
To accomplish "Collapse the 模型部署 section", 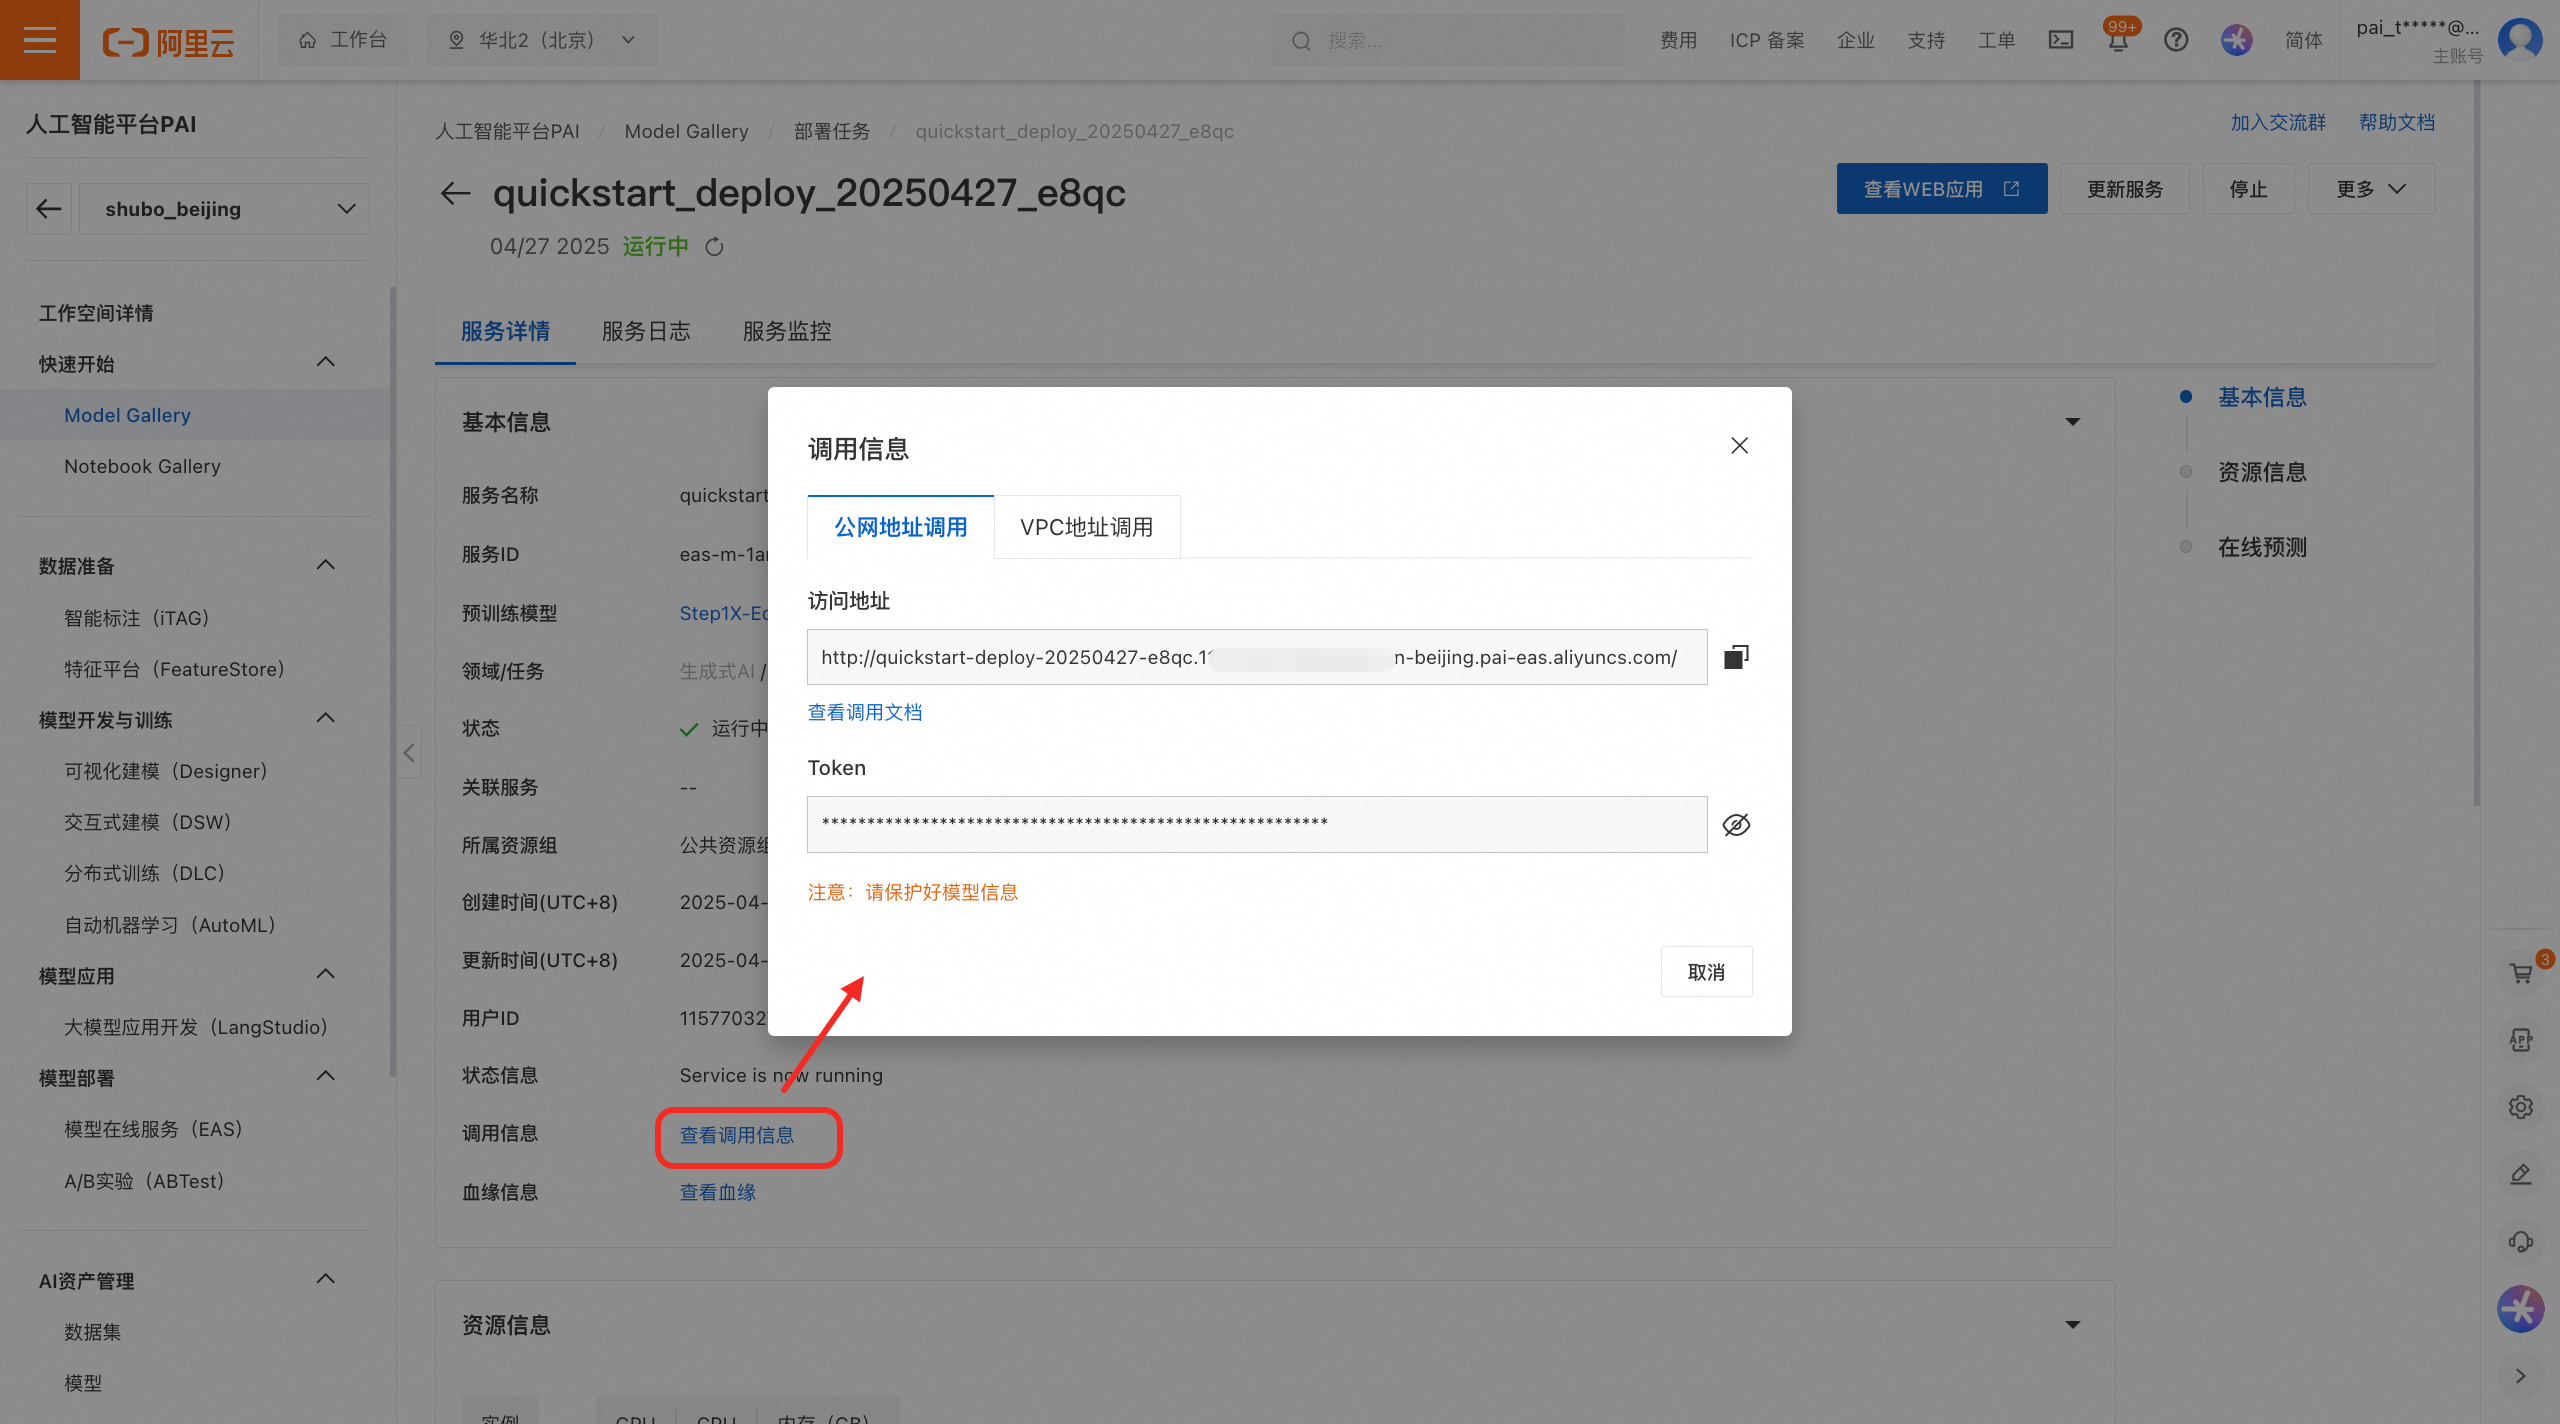I will pos(326,1076).
